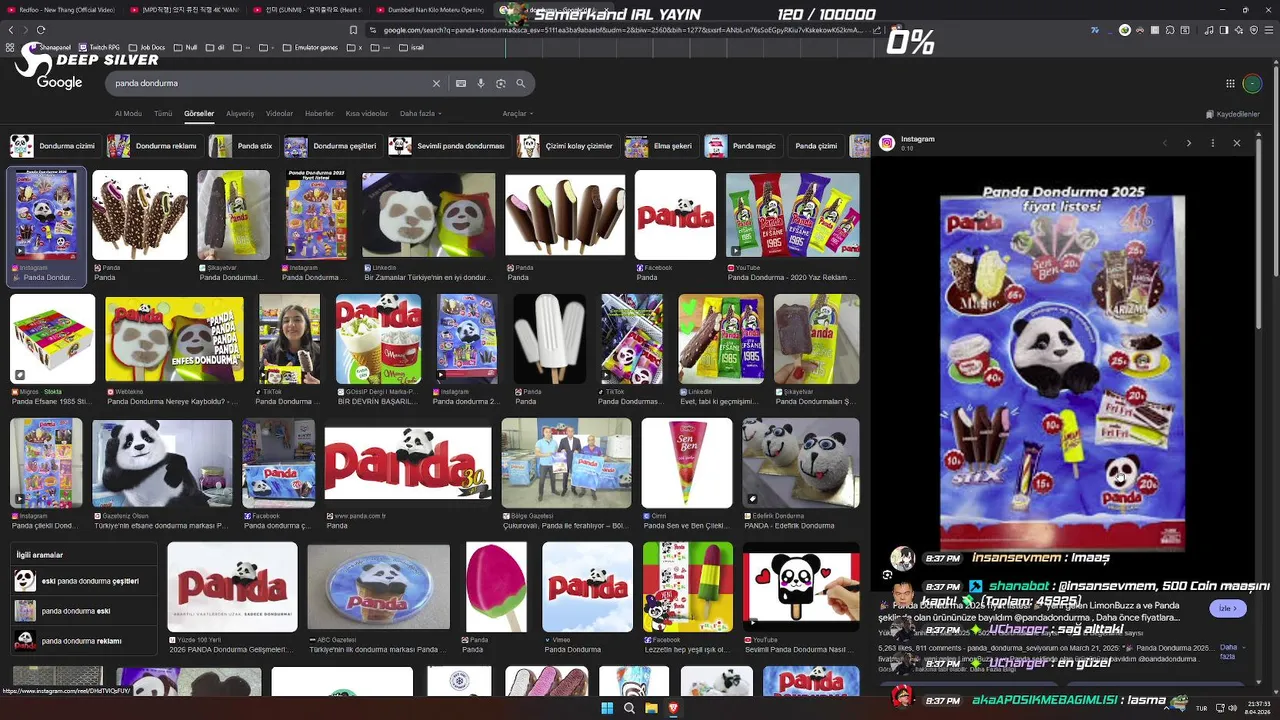Reload the current Google page

click(x=41, y=30)
